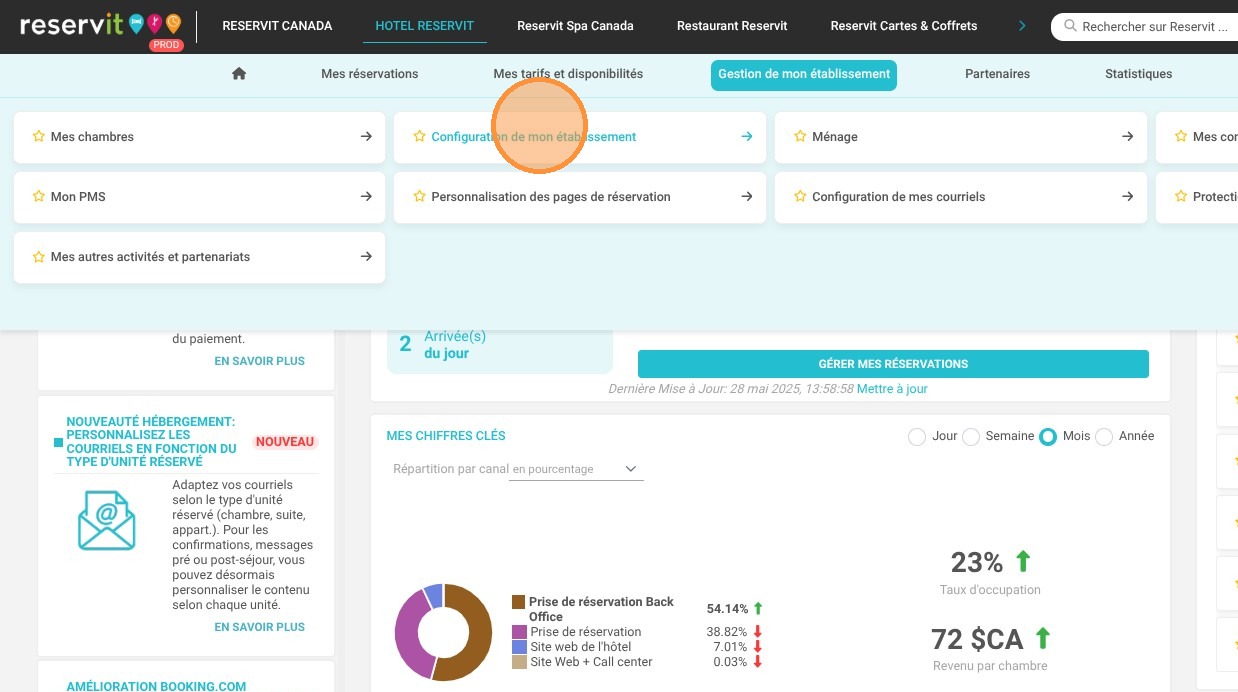Click the green arrow beside 23% occupancy
The height and width of the screenshot is (692, 1238).
1022,561
